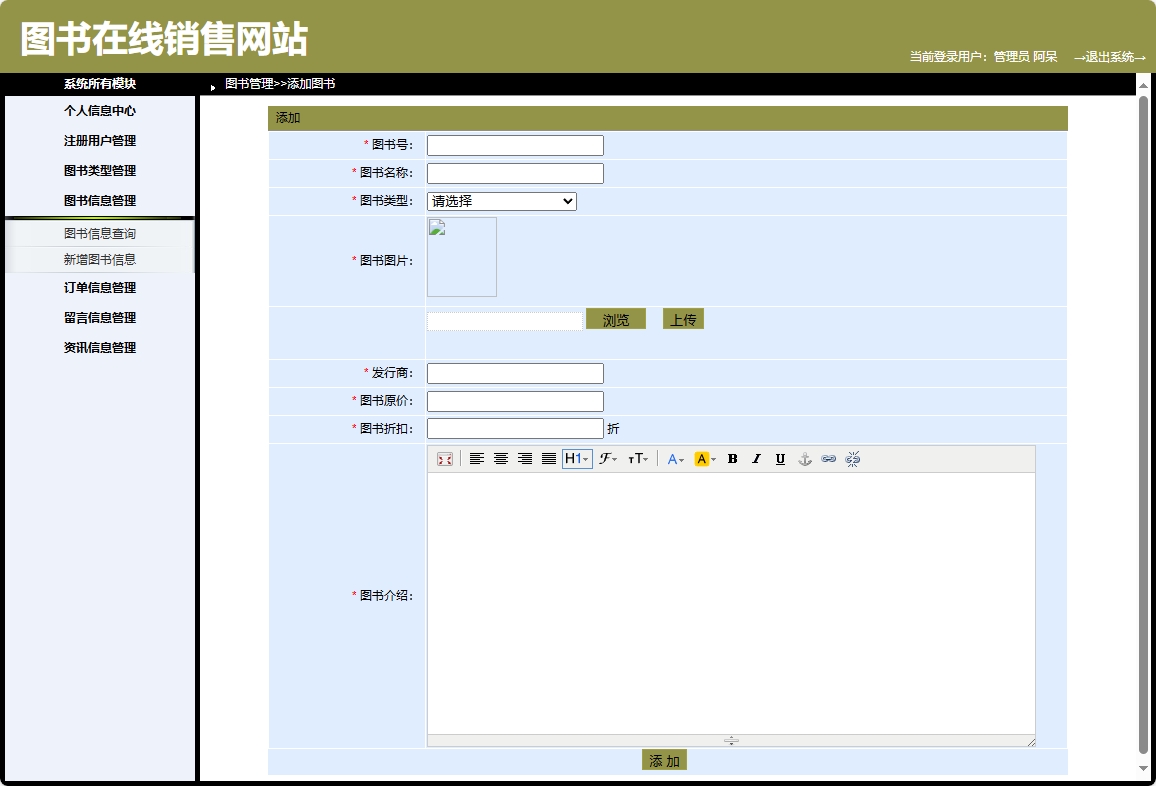Remove a link using the unlink icon
Screen dimensions: 1156x786
[854, 459]
